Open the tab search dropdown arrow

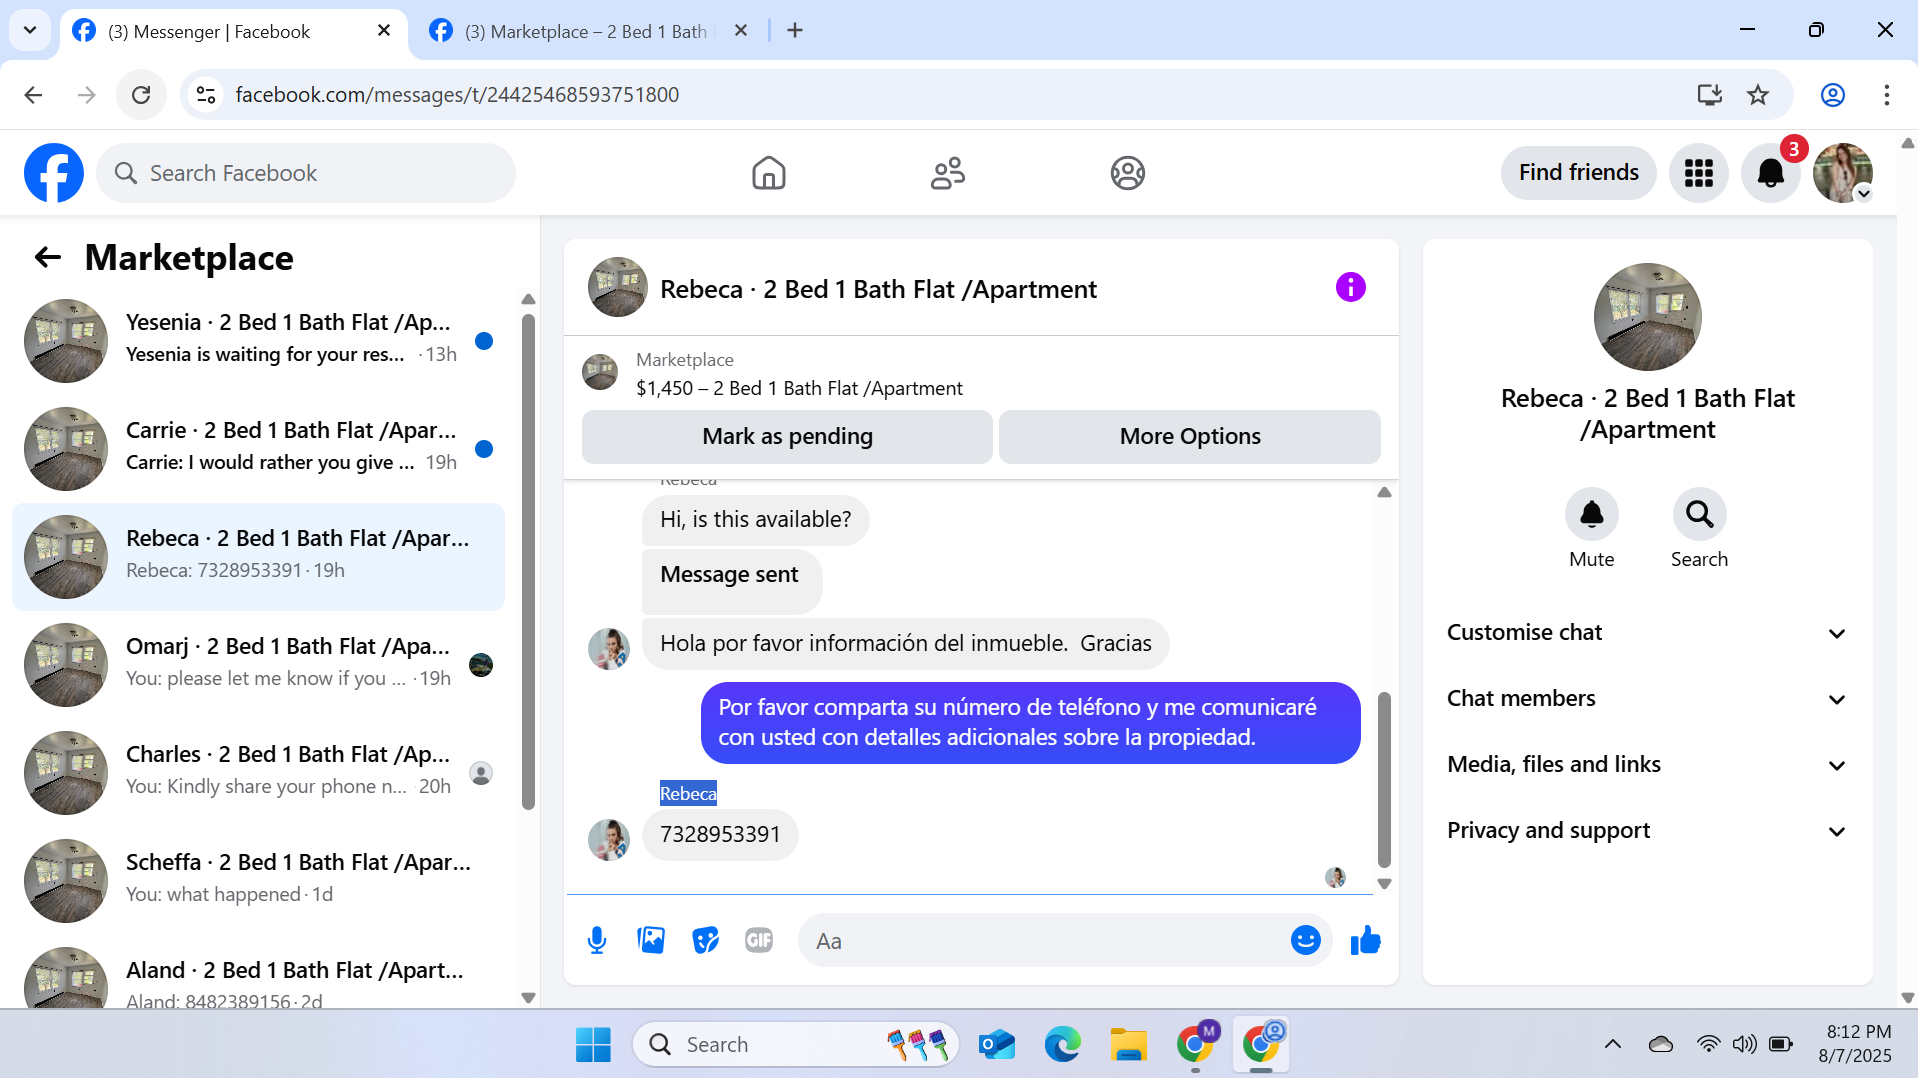30,30
